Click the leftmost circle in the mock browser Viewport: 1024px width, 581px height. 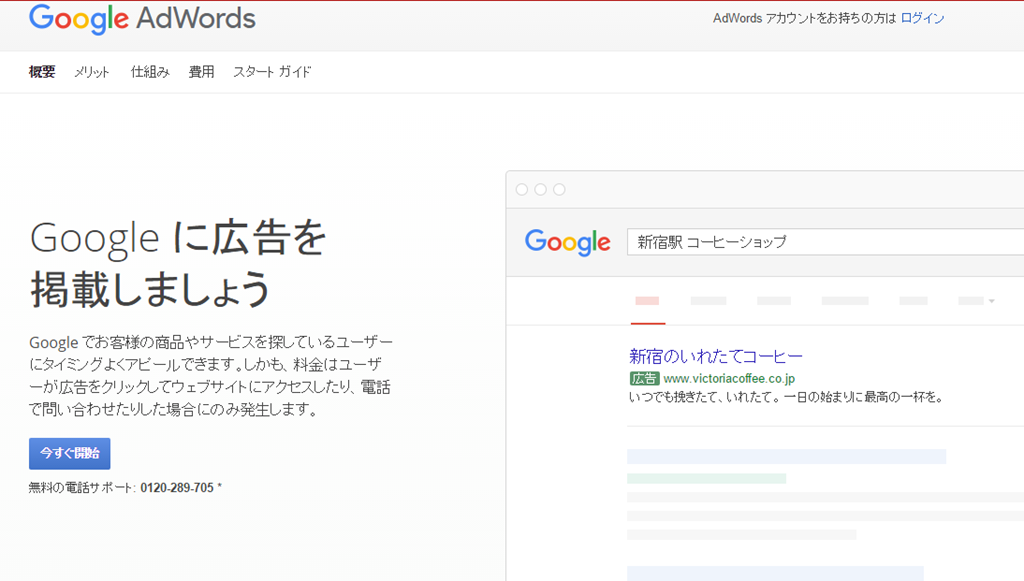coord(521,189)
